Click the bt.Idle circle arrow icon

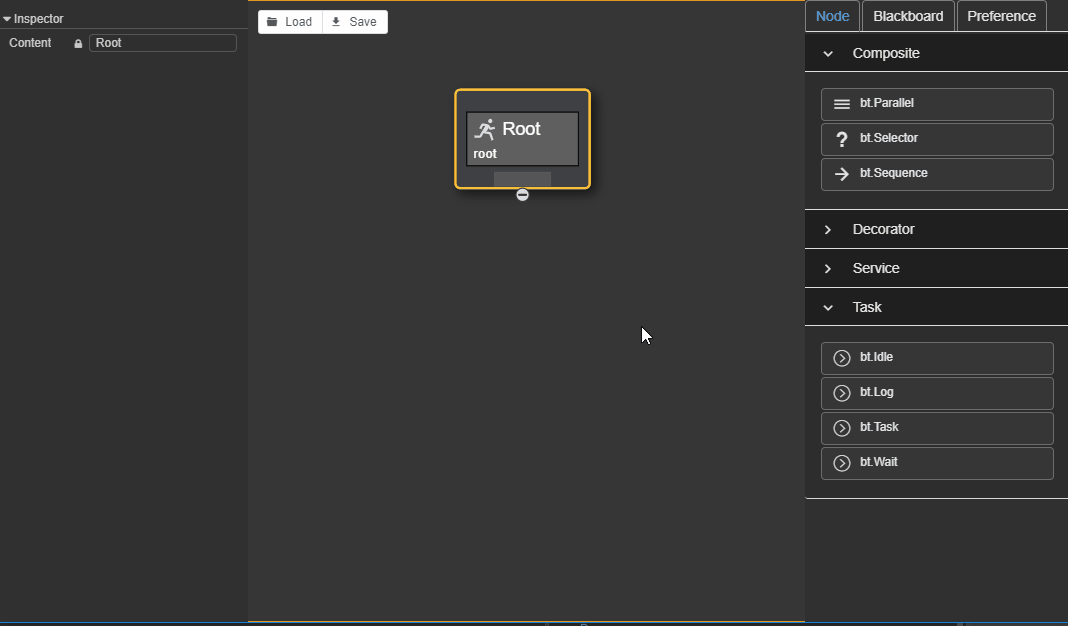(x=842, y=358)
